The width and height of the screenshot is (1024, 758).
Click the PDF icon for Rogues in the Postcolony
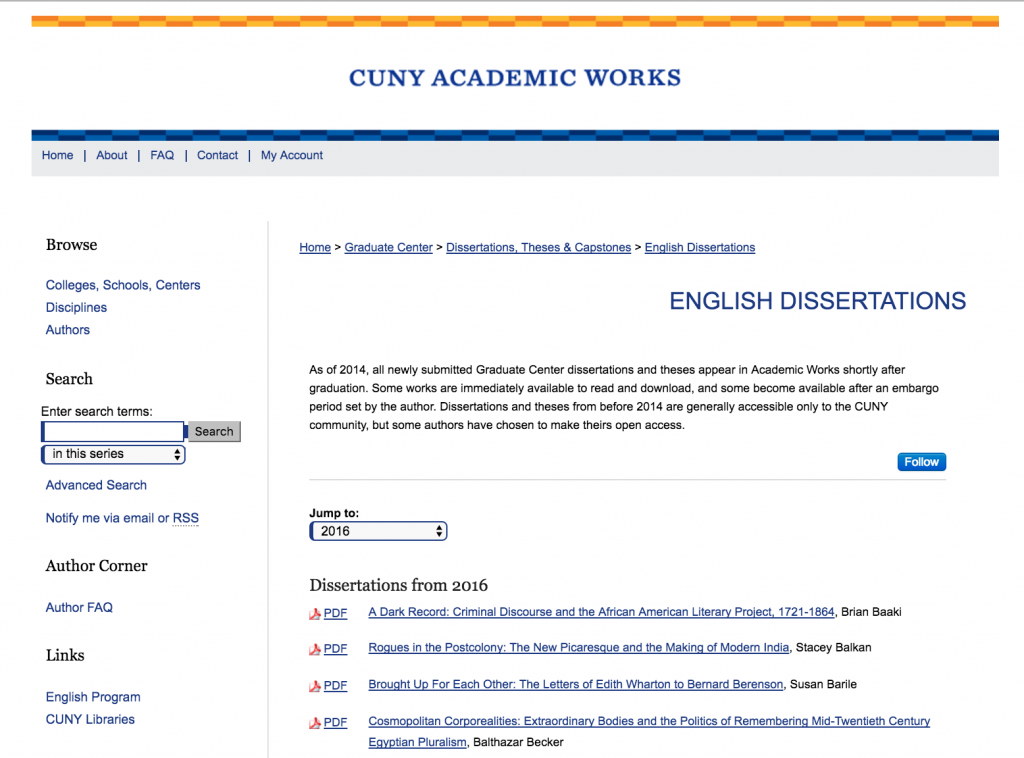point(315,649)
